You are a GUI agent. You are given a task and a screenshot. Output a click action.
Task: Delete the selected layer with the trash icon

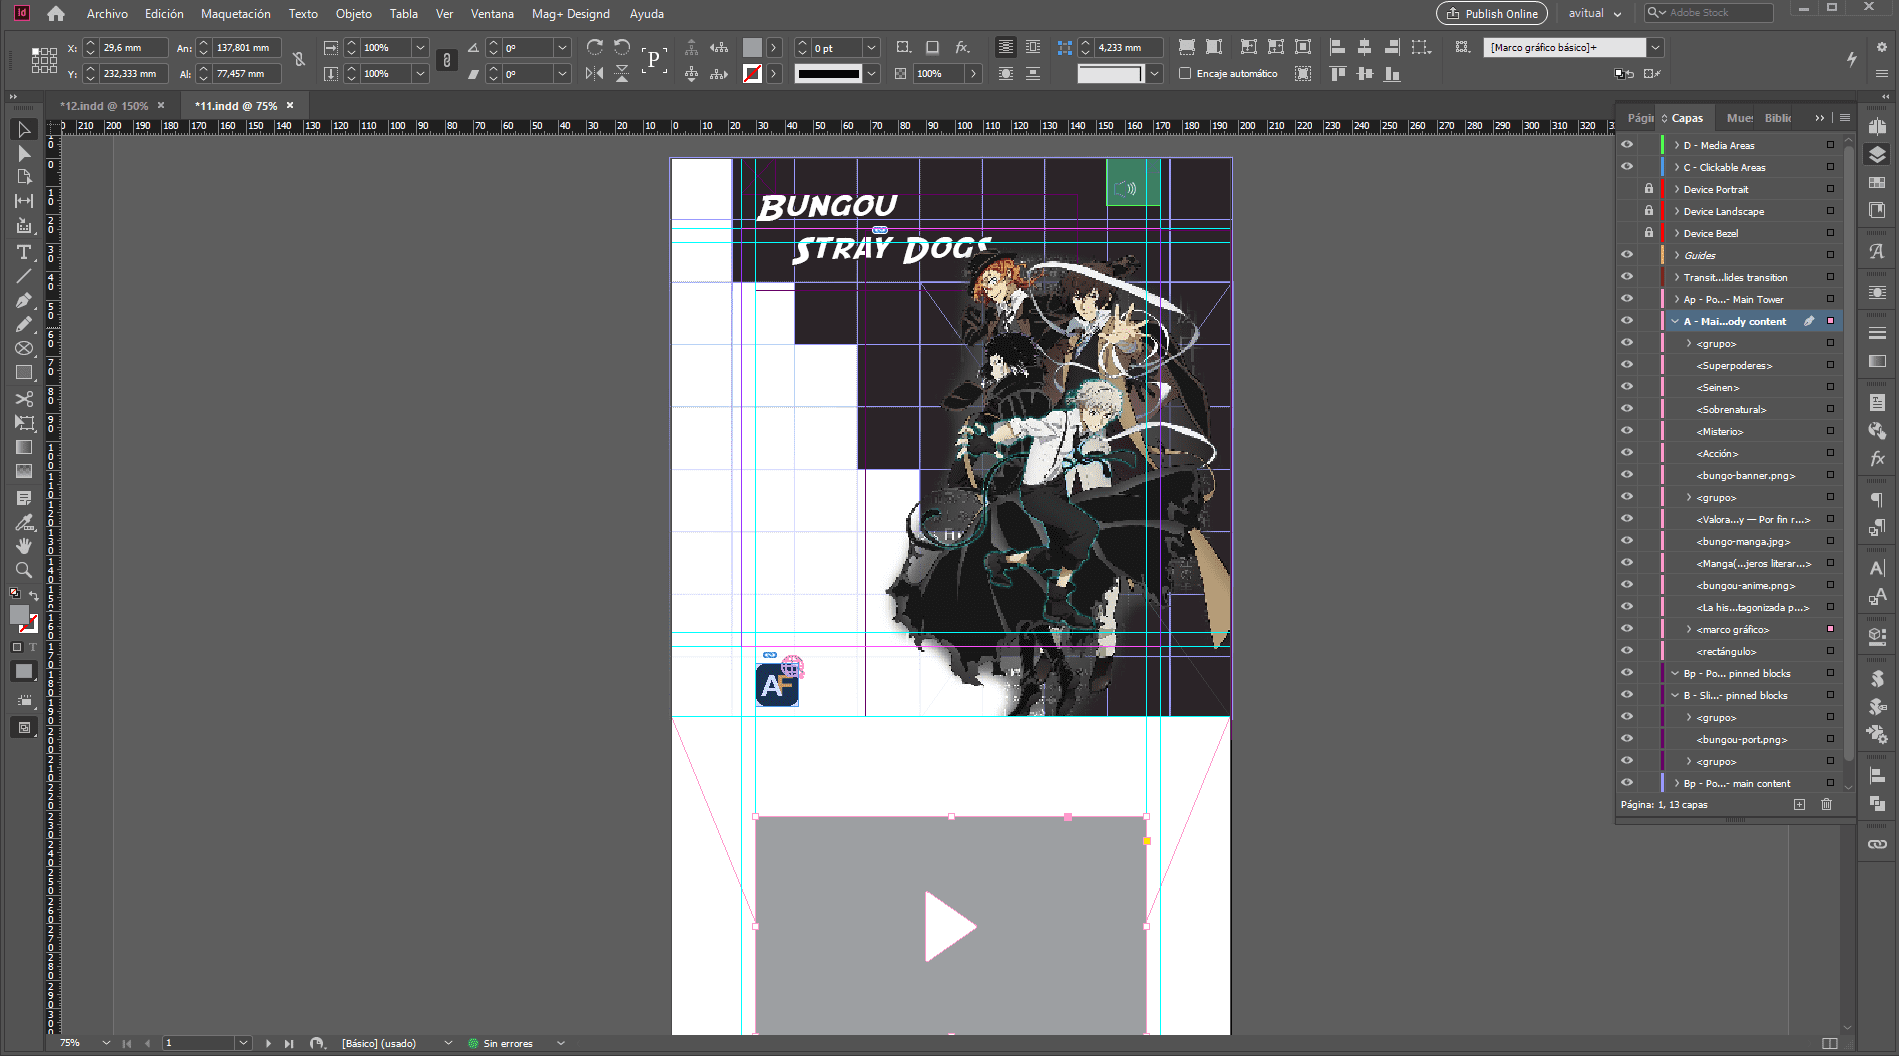[1826, 805]
